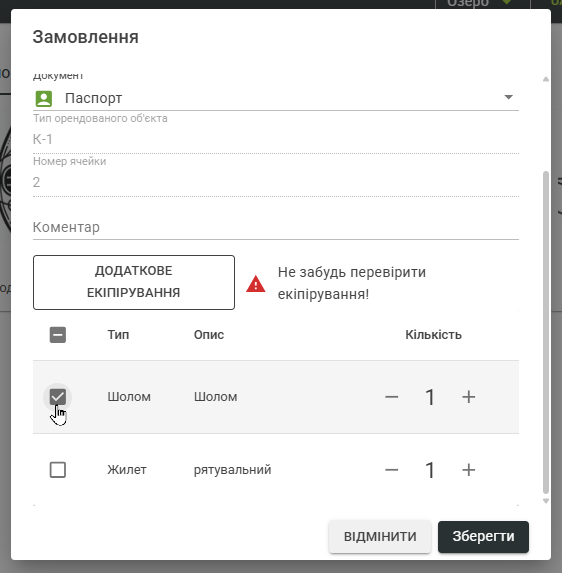Click the Шолом description cell
The height and width of the screenshot is (573, 562).
click(216, 397)
